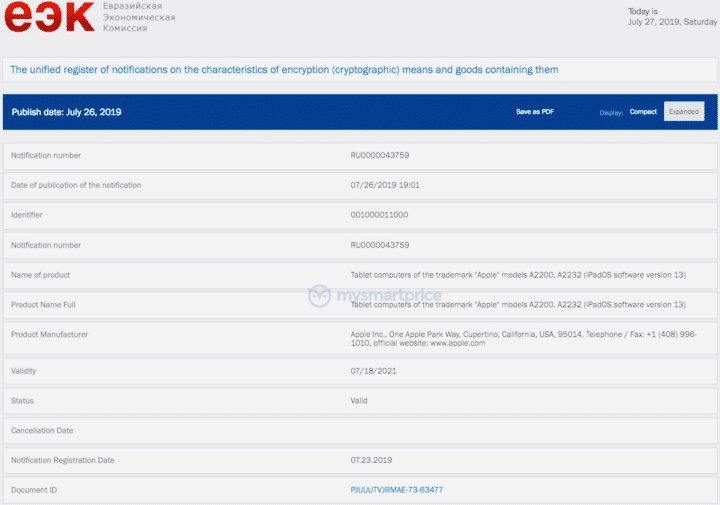Select the Identifier value 001000011000
Viewport: 720px width, 505px height.
(379, 215)
